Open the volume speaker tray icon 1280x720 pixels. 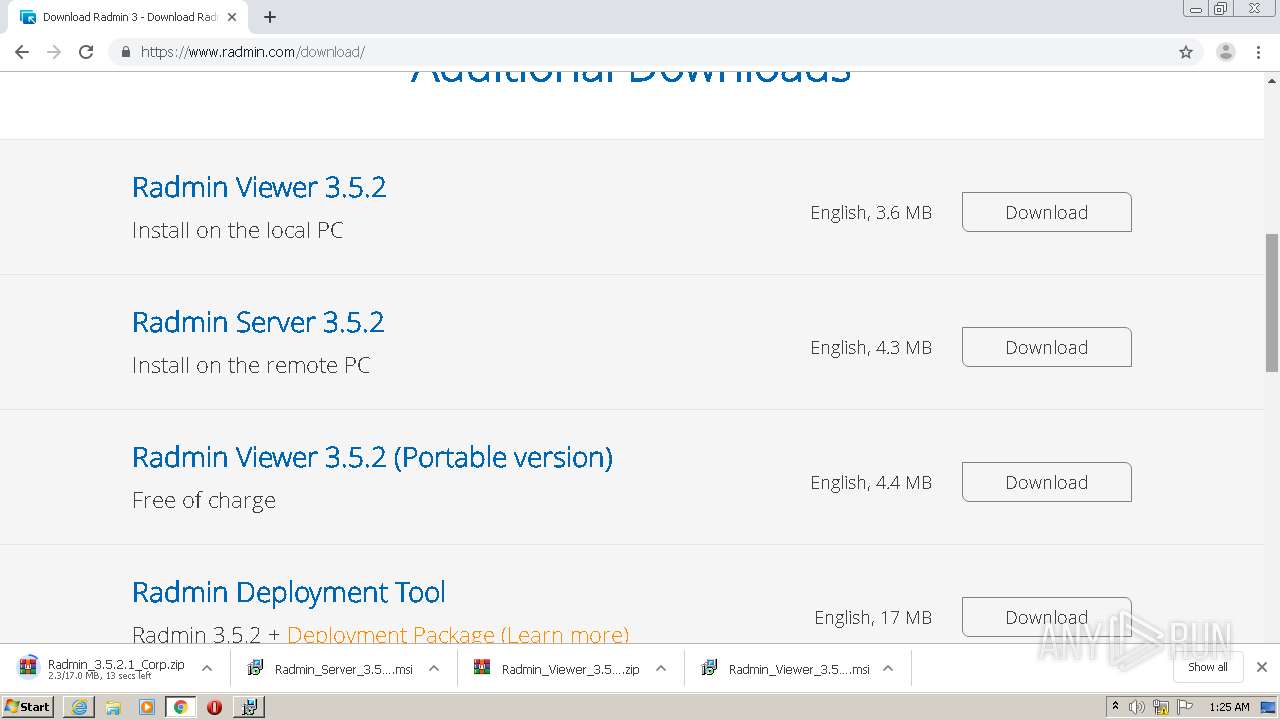click(x=1137, y=707)
